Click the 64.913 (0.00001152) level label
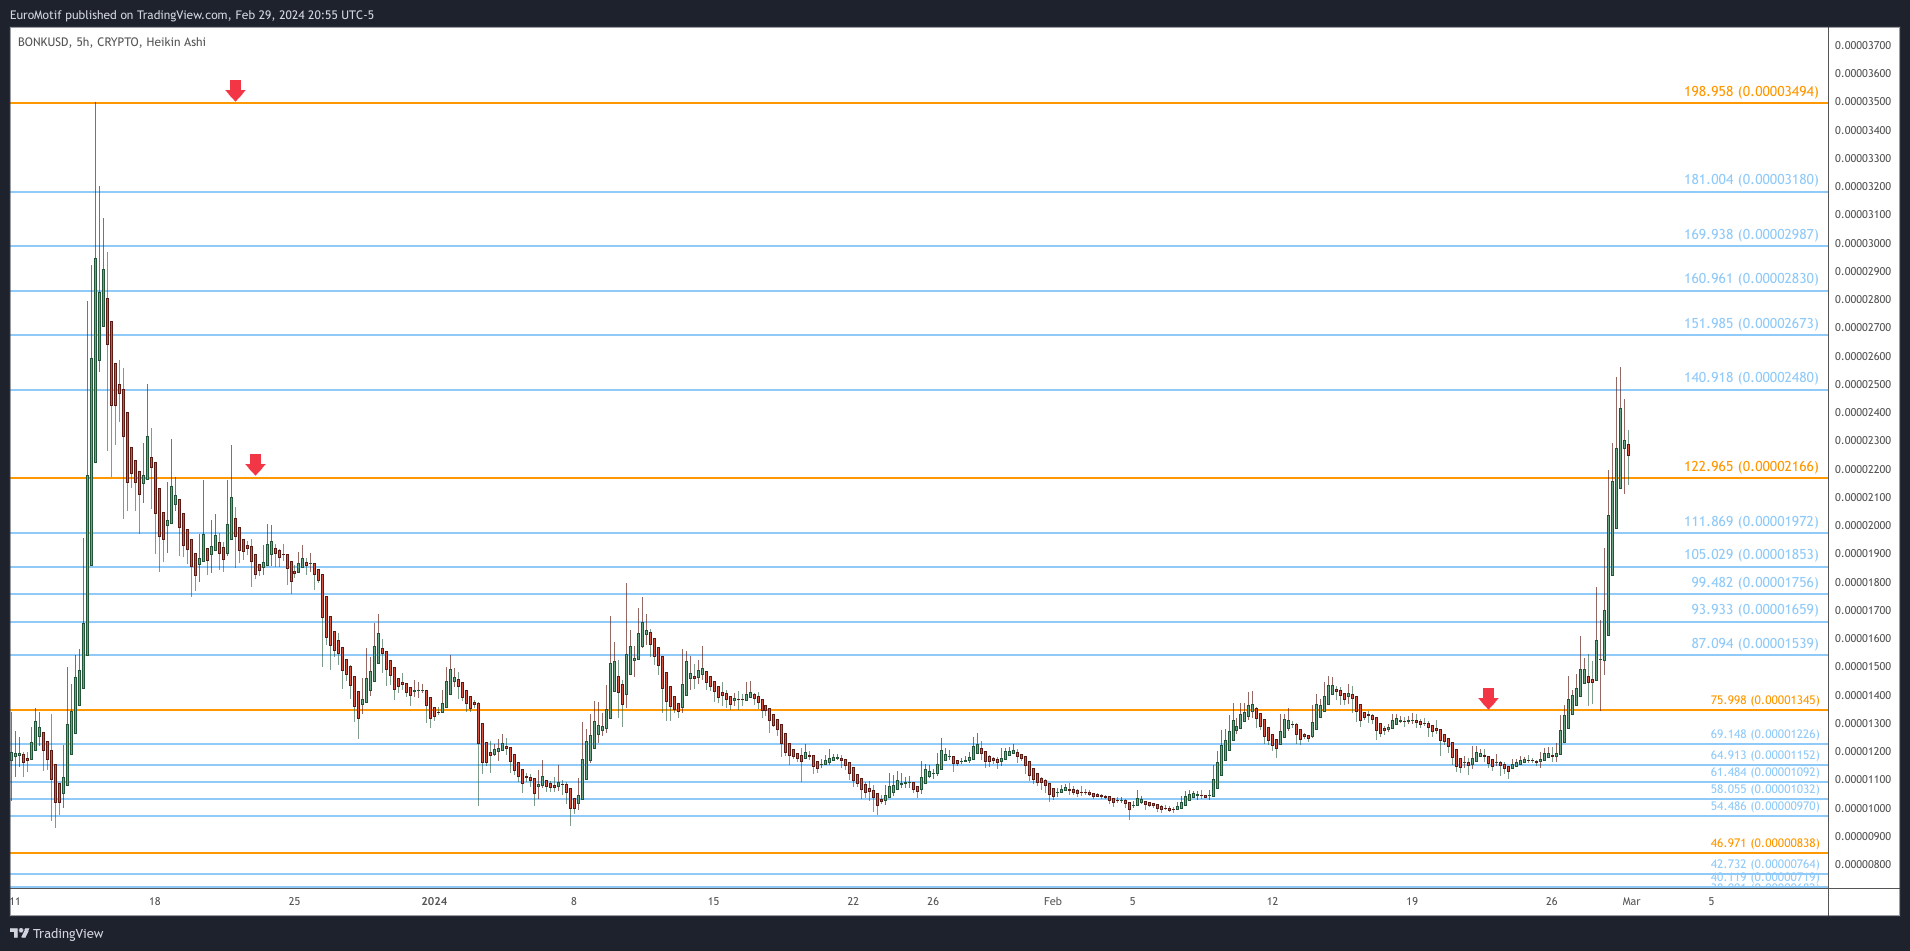This screenshot has height=951, width=1910. 1765,756
